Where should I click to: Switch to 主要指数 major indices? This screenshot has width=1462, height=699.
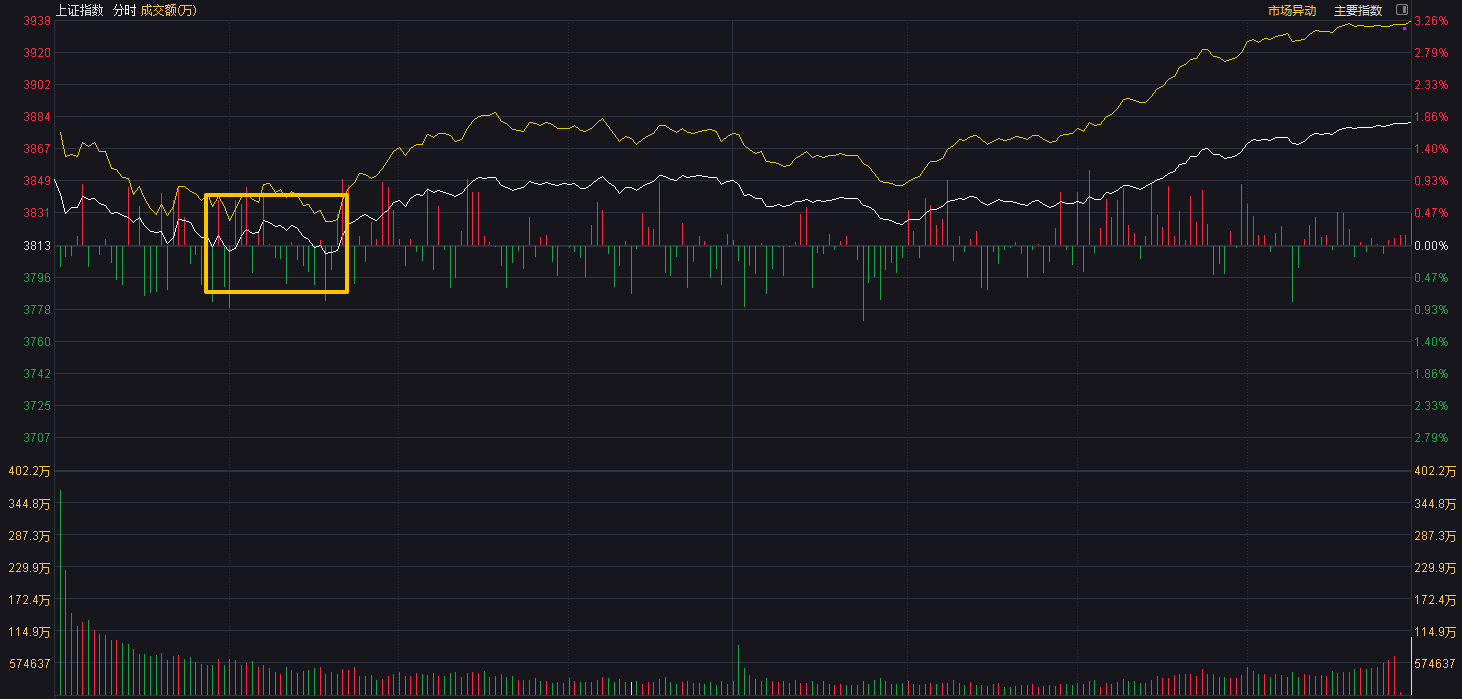(x=1357, y=11)
